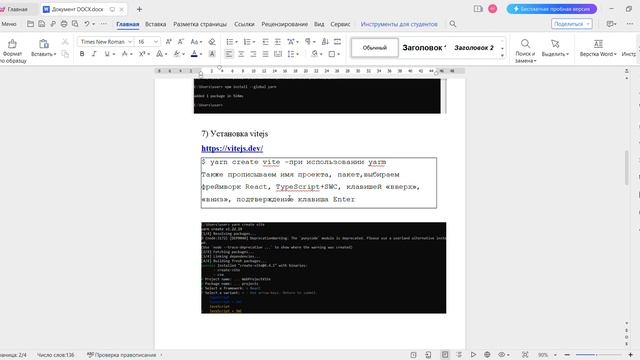
Task: Click the Find and Replace magnifier icon
Action: click(525, 43)
